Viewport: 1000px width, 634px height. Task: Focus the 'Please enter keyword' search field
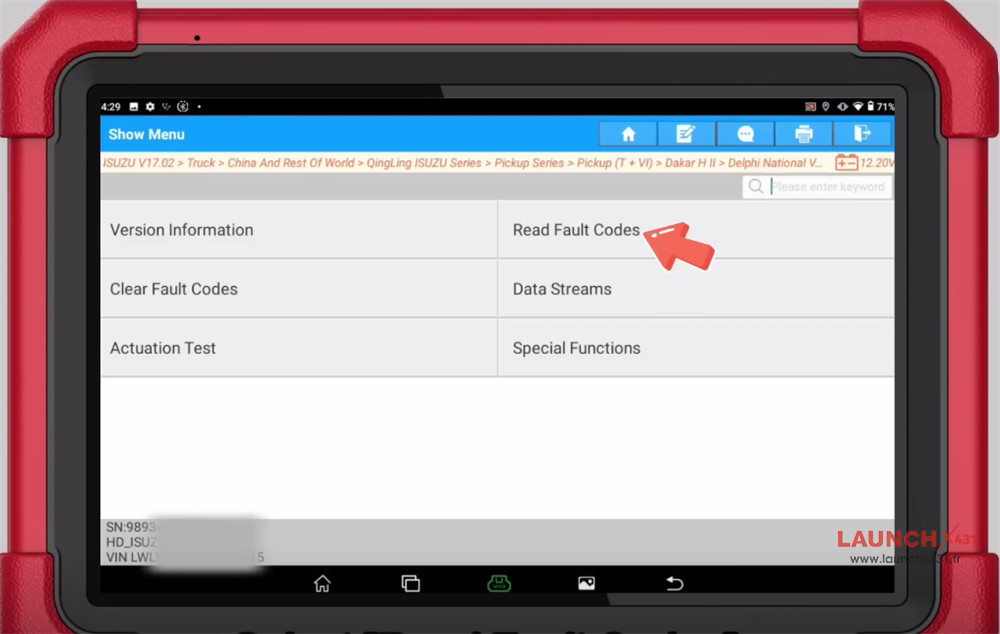click(817, 186)
